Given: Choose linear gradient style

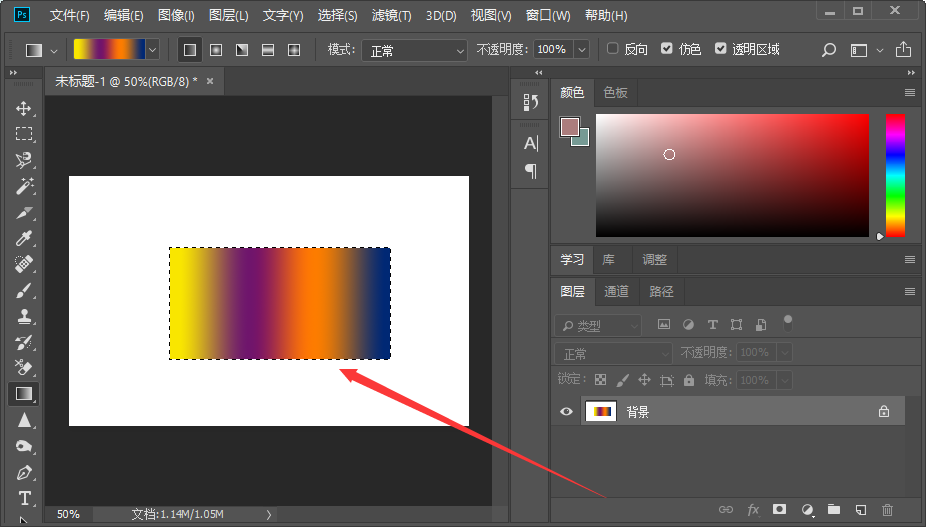Looking at the screenshot, I should coord(190,50).
